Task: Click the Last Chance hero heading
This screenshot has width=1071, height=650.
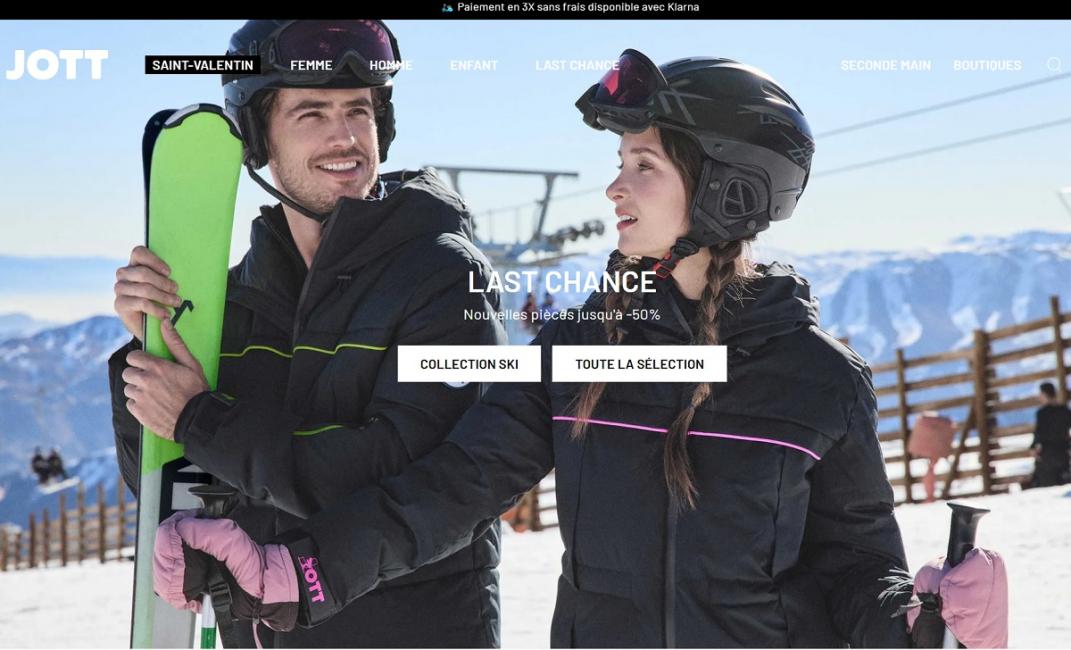Action: coord(561,283)
